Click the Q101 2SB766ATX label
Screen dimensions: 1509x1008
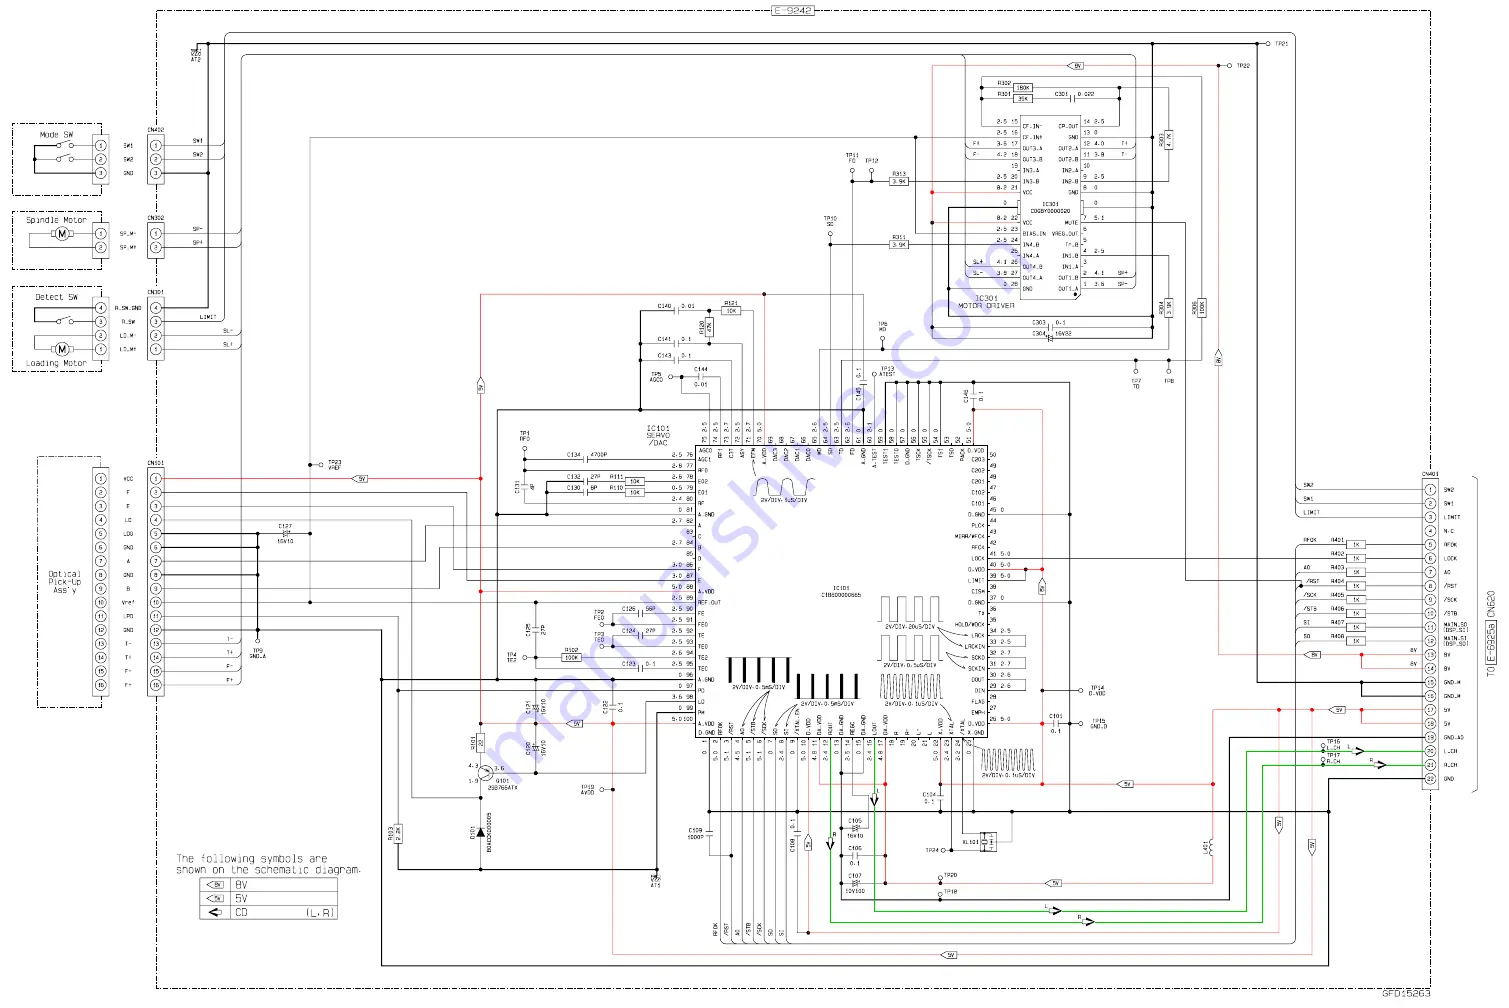503,785
